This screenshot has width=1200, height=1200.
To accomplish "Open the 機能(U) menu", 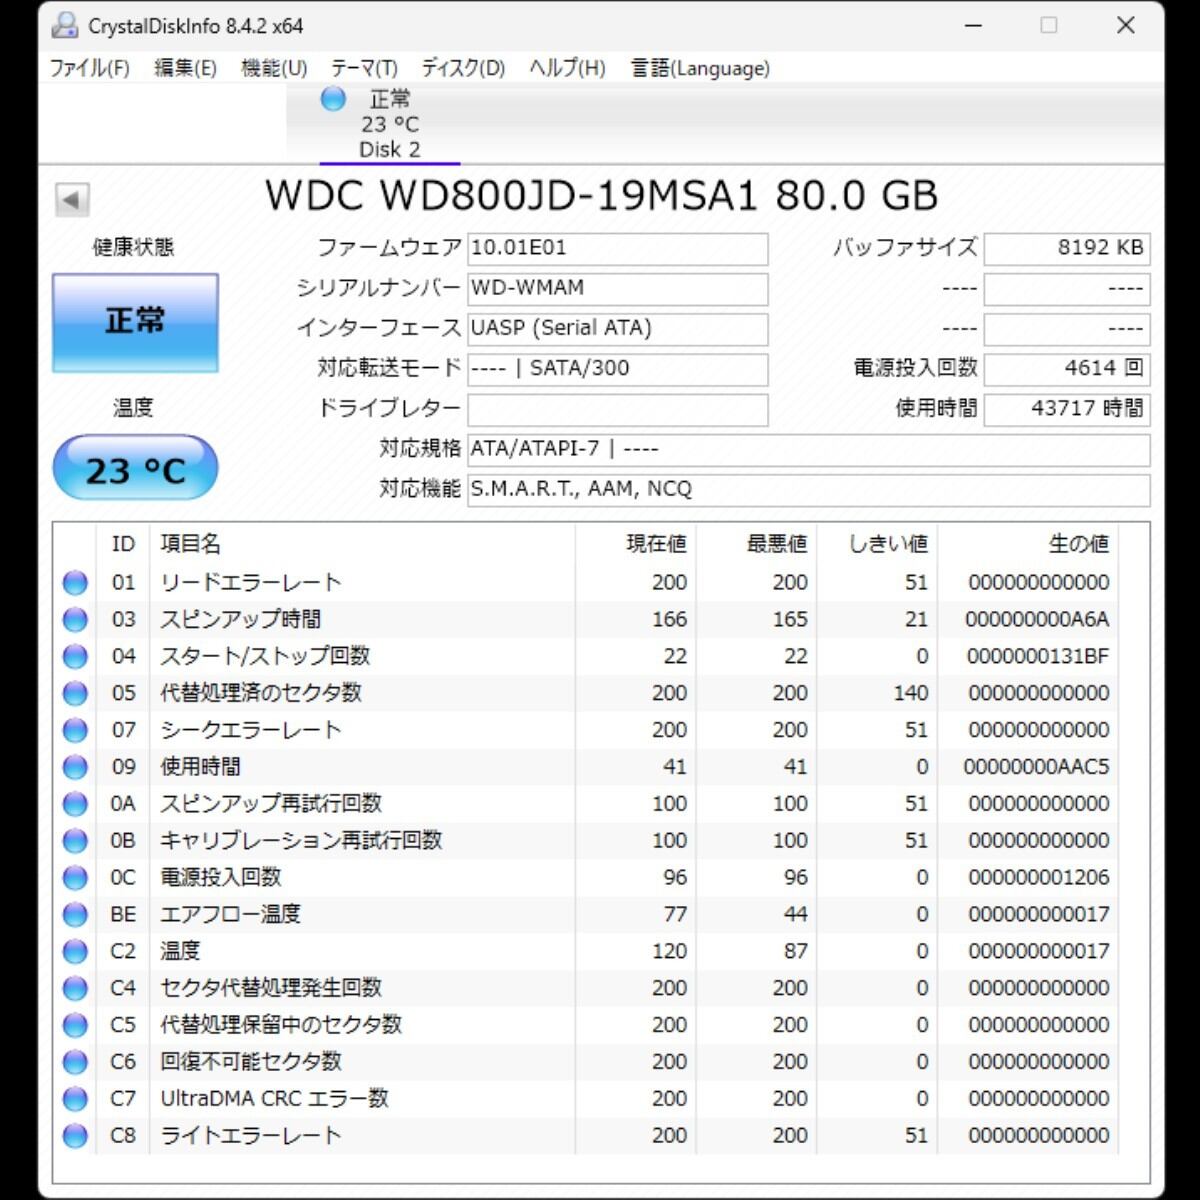I will point(273,68).
